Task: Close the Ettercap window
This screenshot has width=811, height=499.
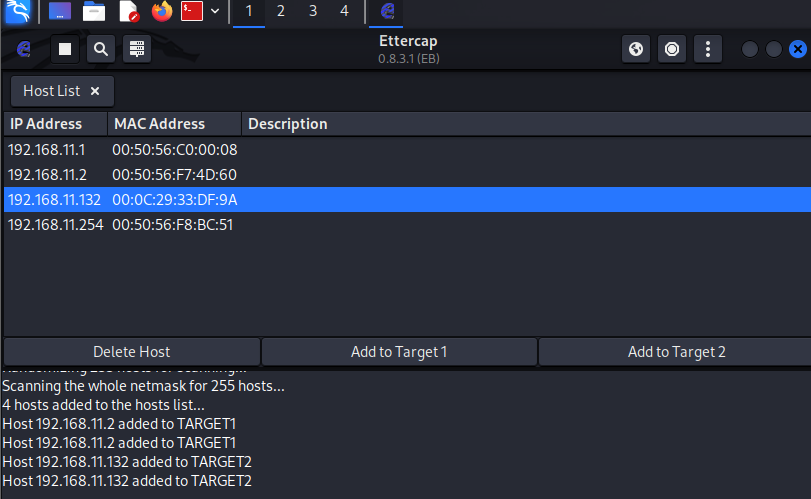Action: pyautogui.click(x=798, y=49)
